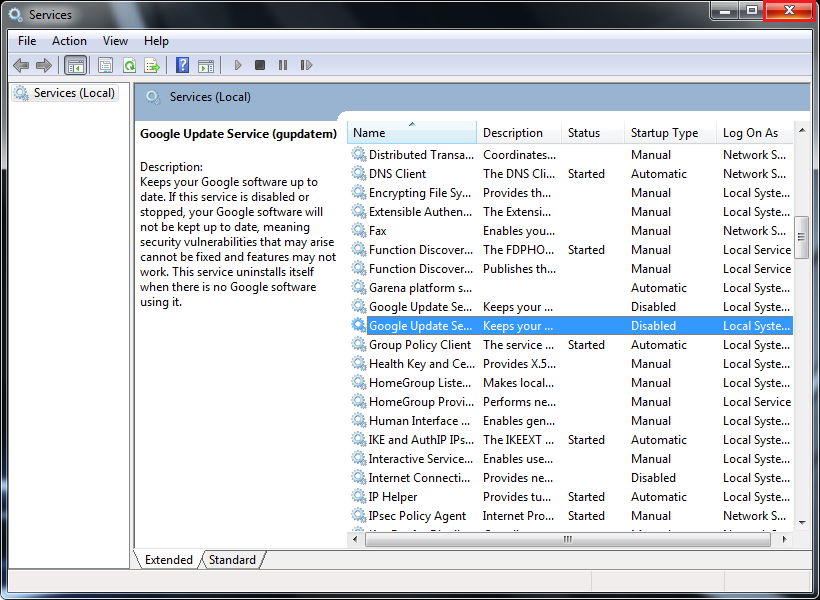Select 'HomeGroup Provi...' service name
This screenshot has height=600, width=820.
point(421,402)
